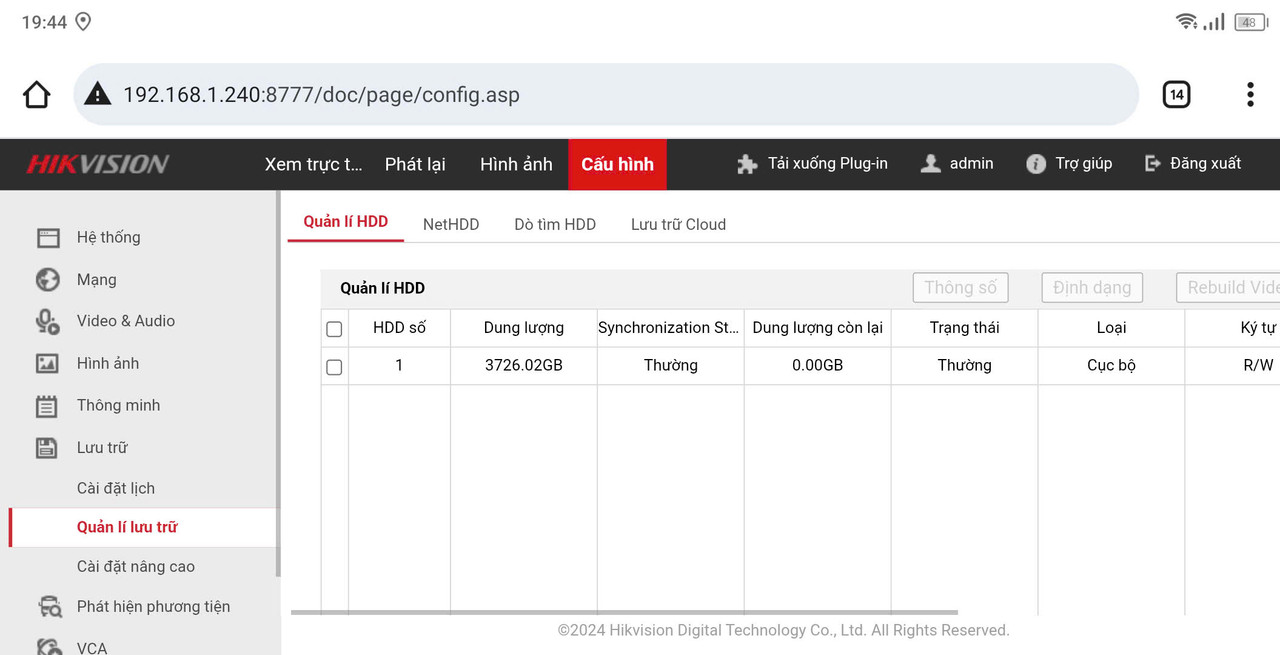Click the Synchronization St... column header
This screenshot has width=1280, height=655.
click(670, 328)
